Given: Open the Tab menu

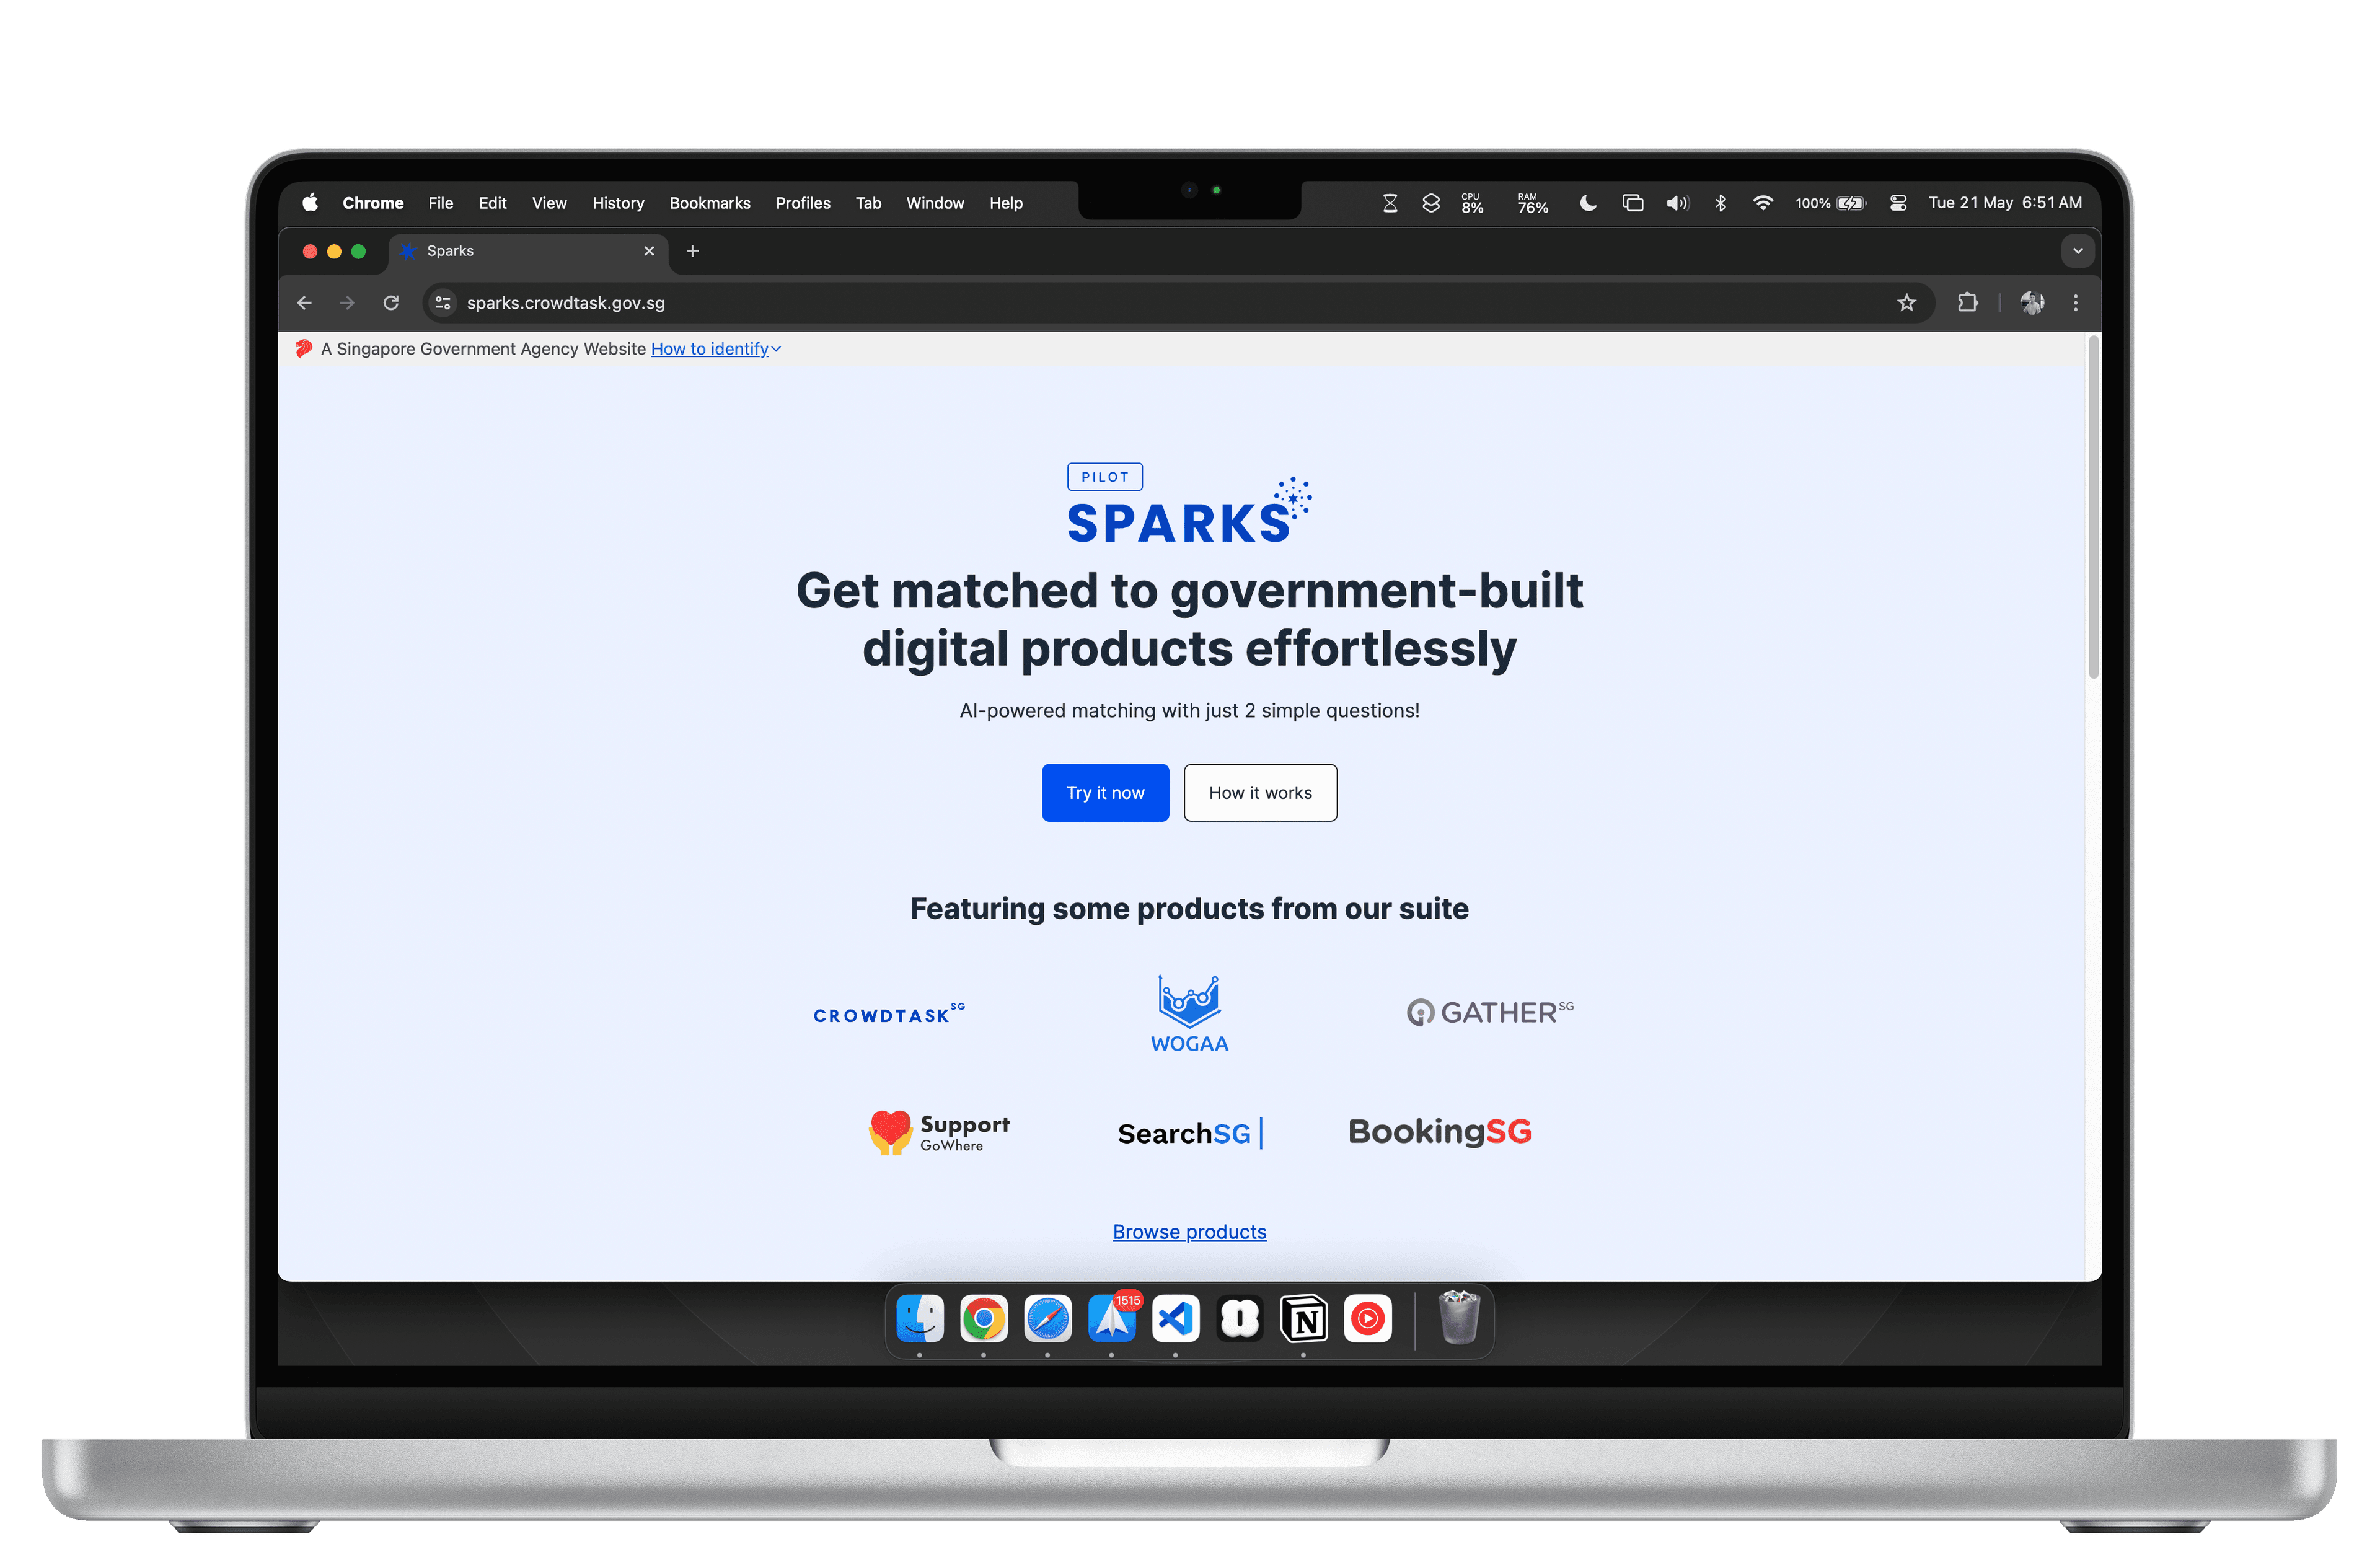Looking at the screenshot, I should click(868, 203).
